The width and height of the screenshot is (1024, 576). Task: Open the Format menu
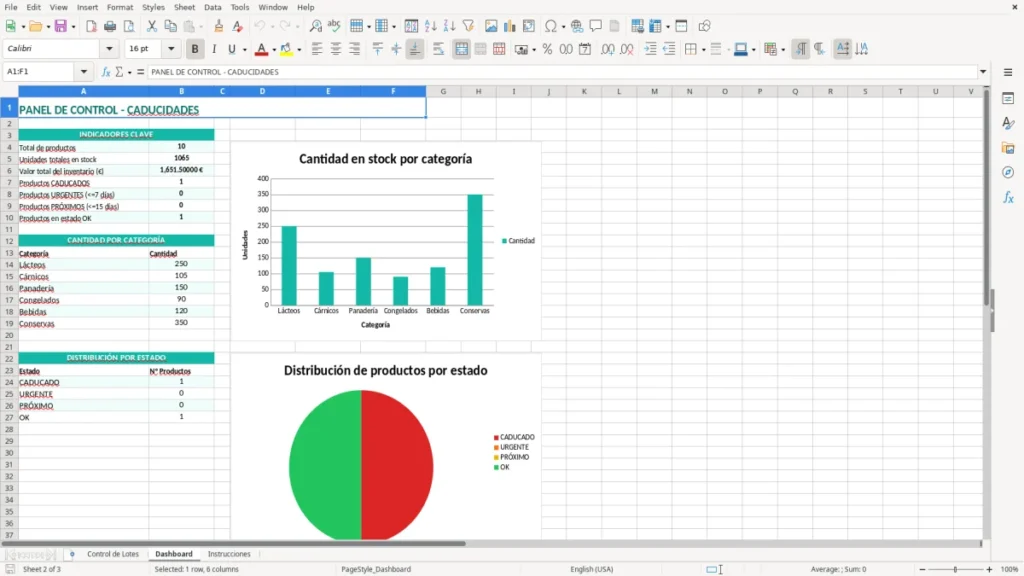tap(120, 7)
